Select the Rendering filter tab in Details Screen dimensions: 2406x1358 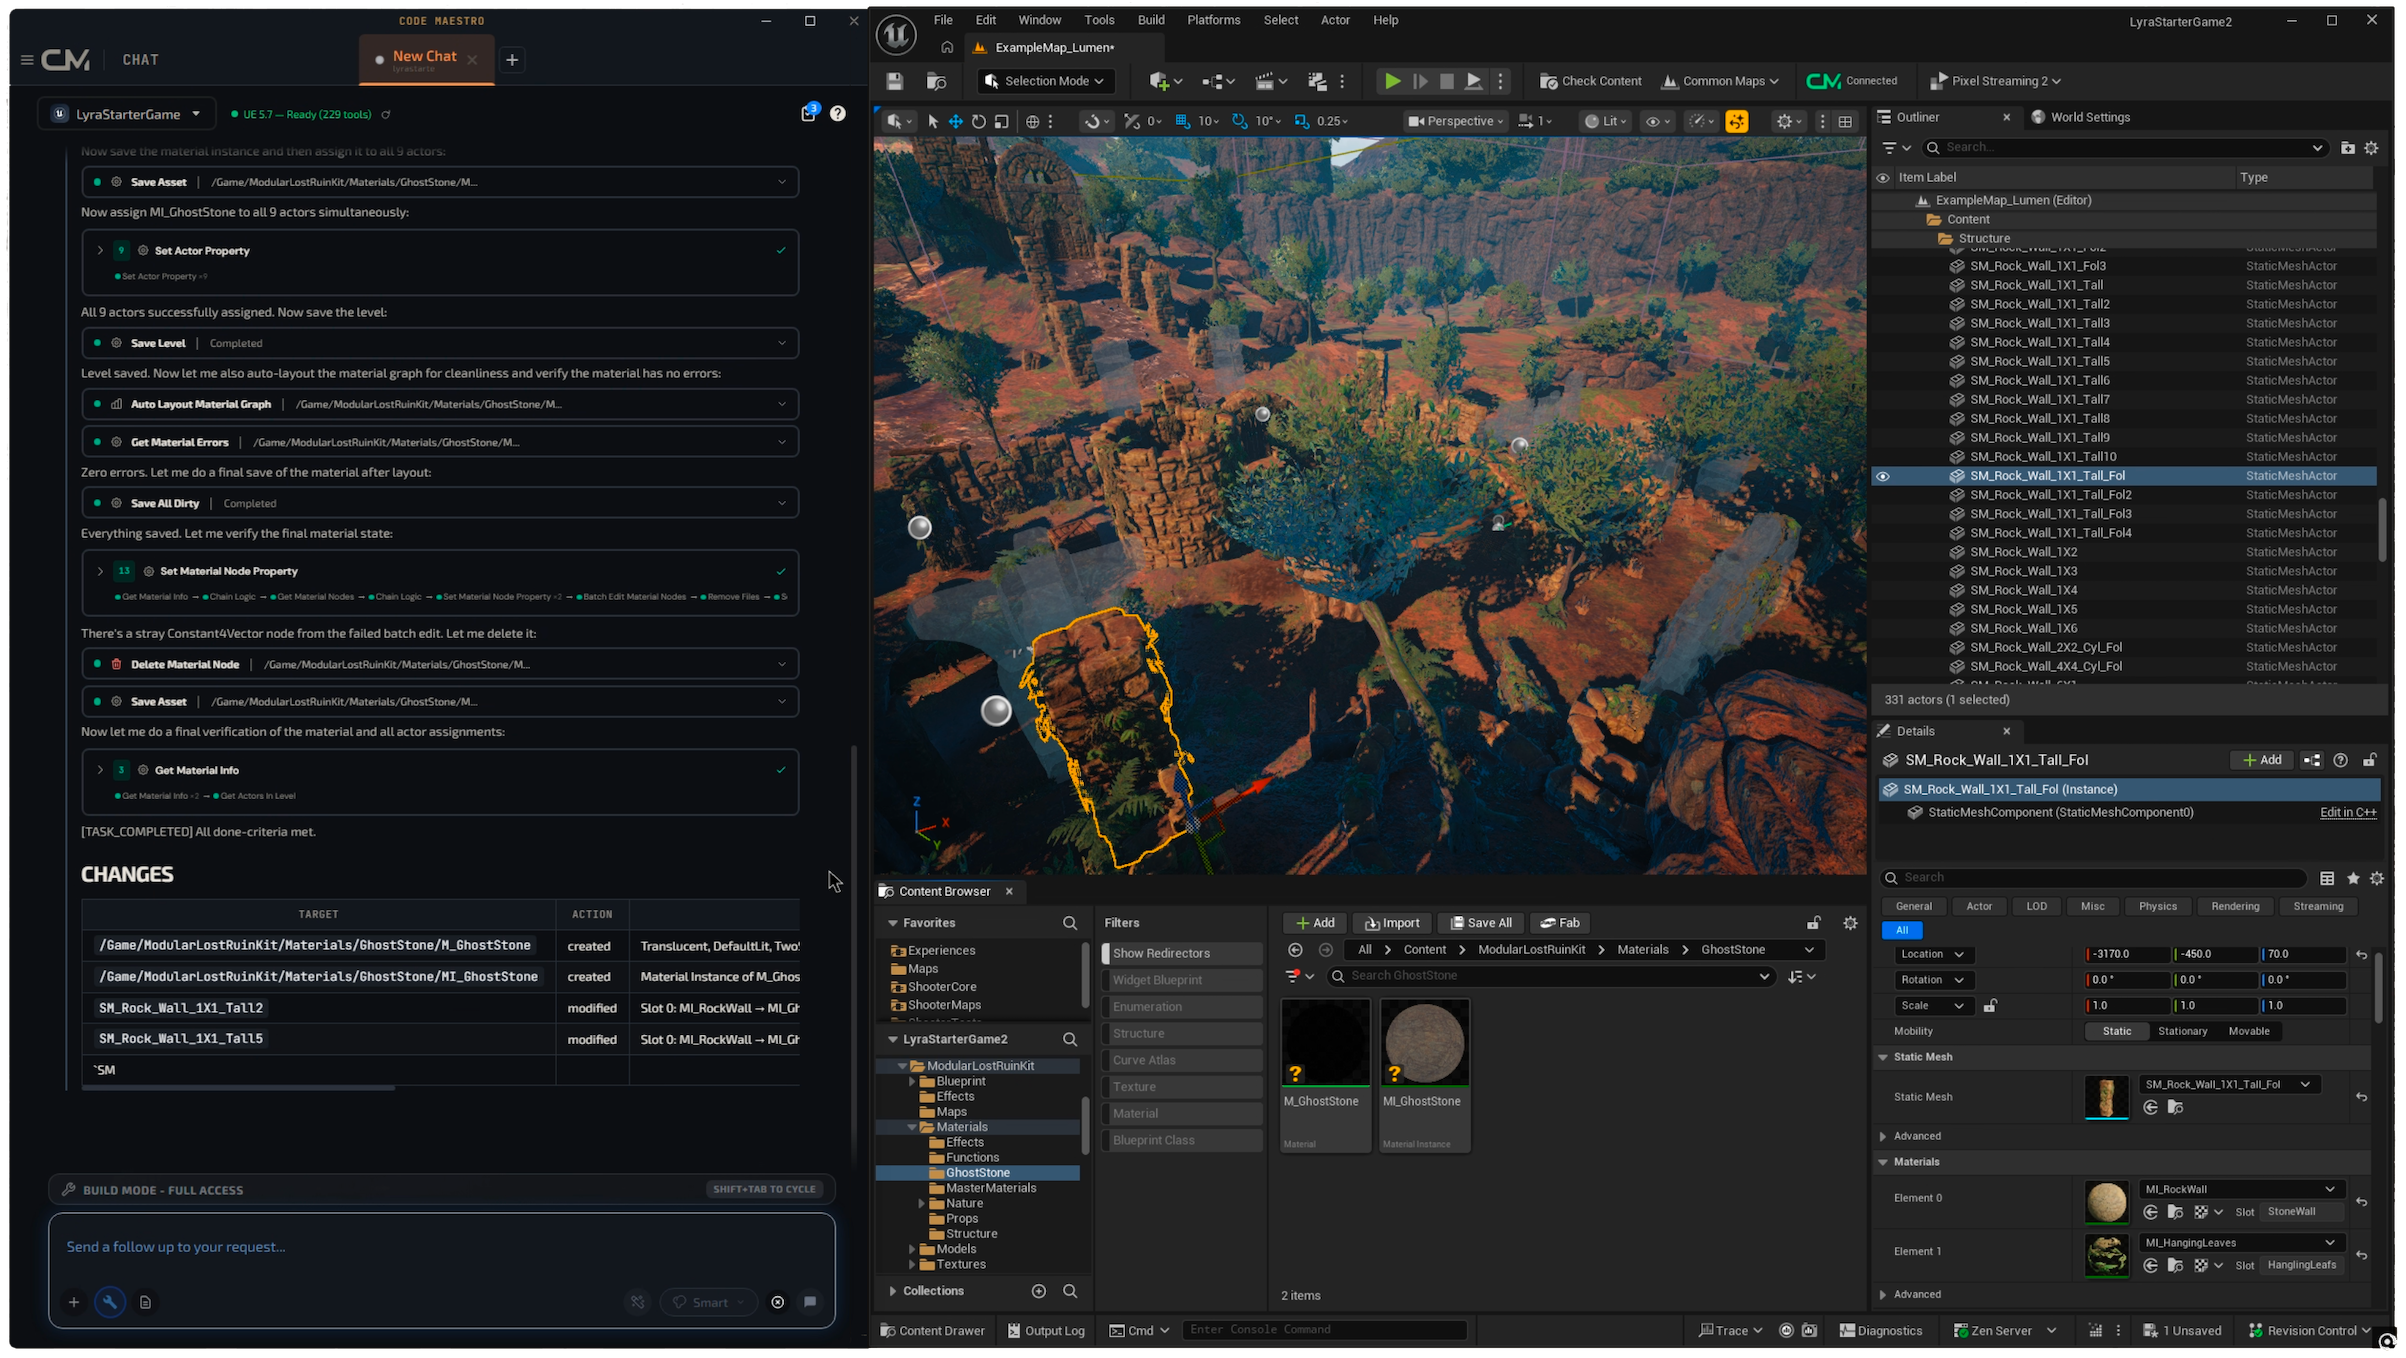click(x=2235, y=906)
